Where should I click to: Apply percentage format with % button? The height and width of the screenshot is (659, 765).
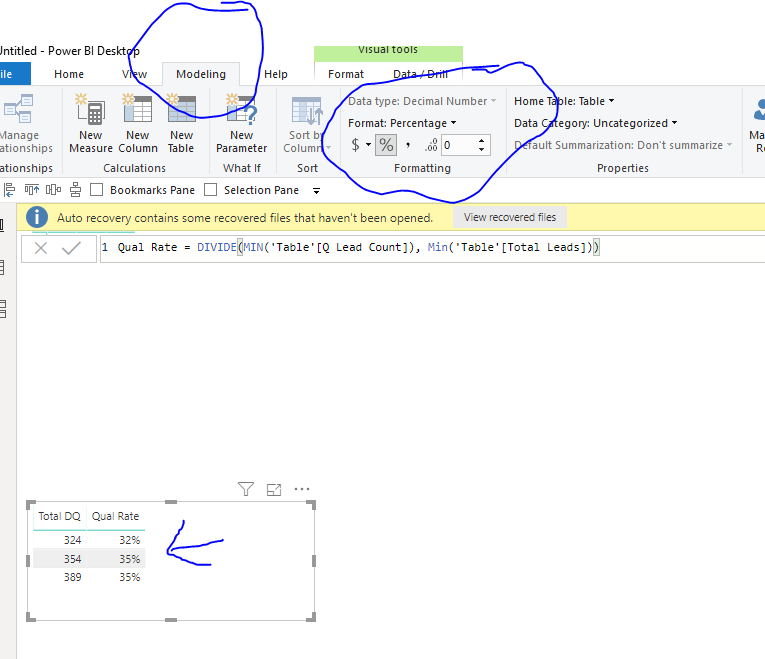pyautogui.click(x=386, y=145)
